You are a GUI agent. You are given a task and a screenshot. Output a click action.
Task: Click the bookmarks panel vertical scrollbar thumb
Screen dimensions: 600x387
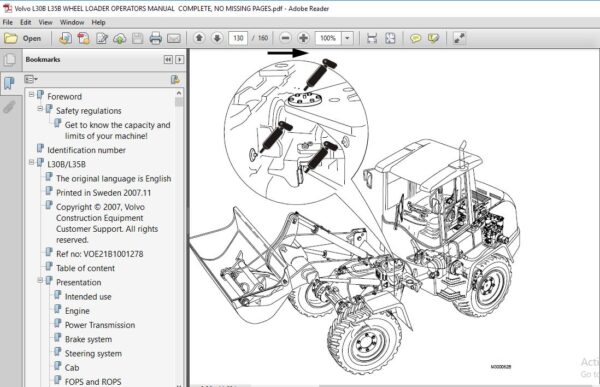[x=179, y=102]
